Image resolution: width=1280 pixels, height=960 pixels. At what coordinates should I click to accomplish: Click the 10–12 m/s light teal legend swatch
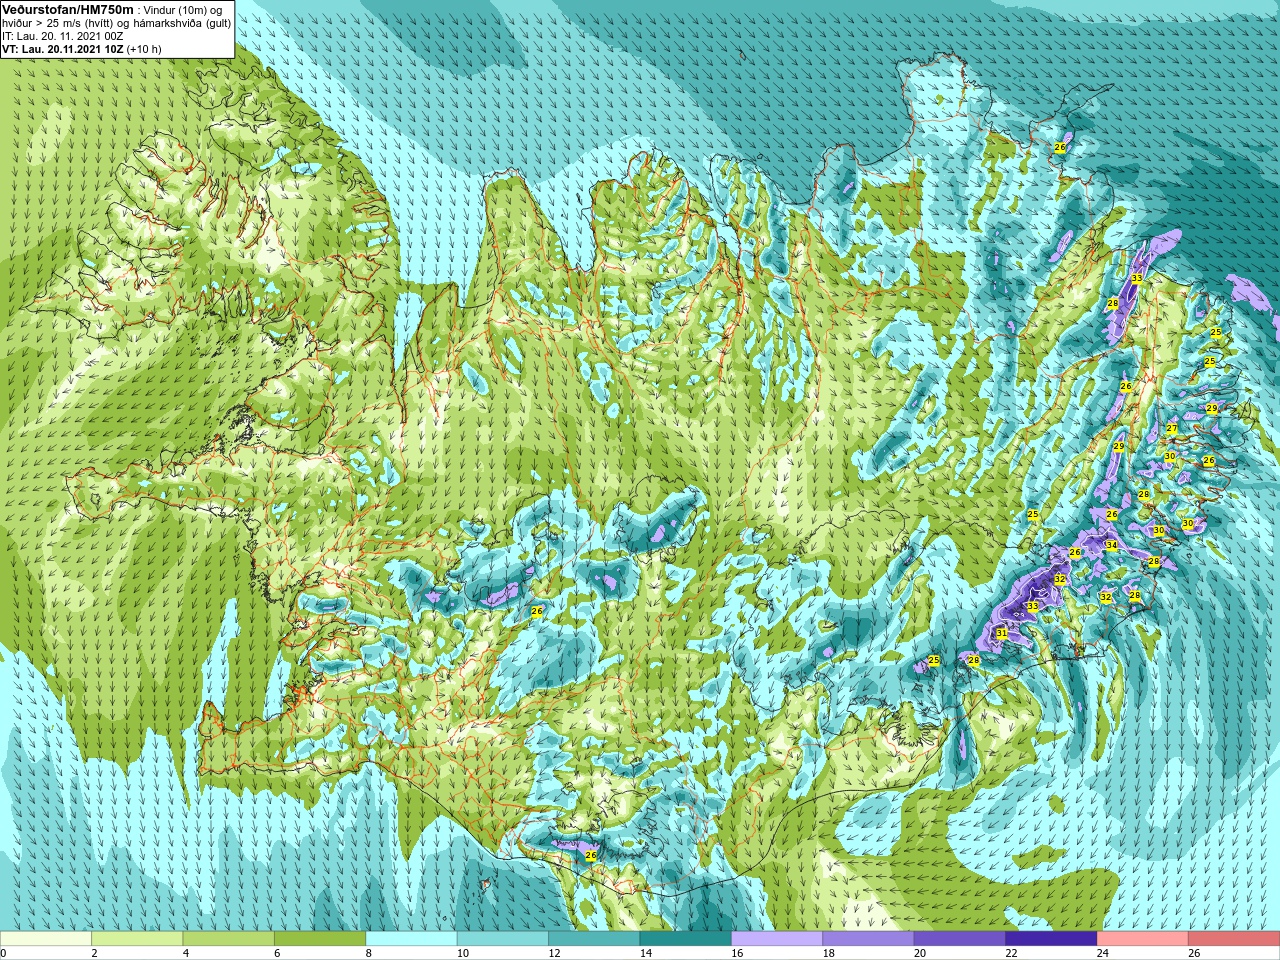tap(503, 939)
